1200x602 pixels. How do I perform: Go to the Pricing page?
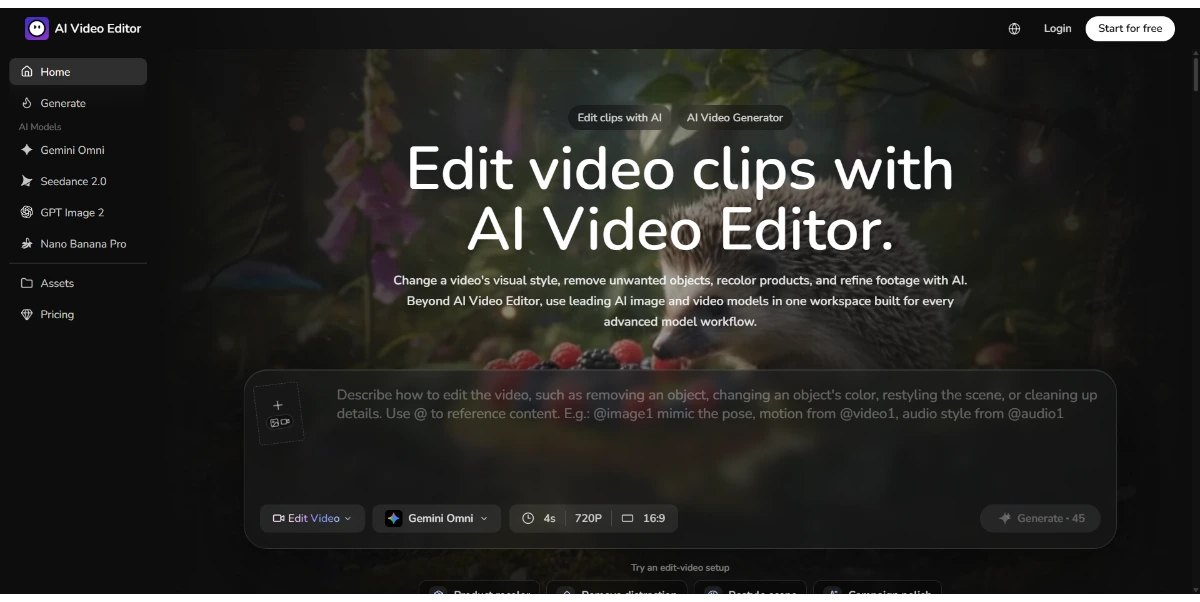pyautogui.click(x=78, y=314)
